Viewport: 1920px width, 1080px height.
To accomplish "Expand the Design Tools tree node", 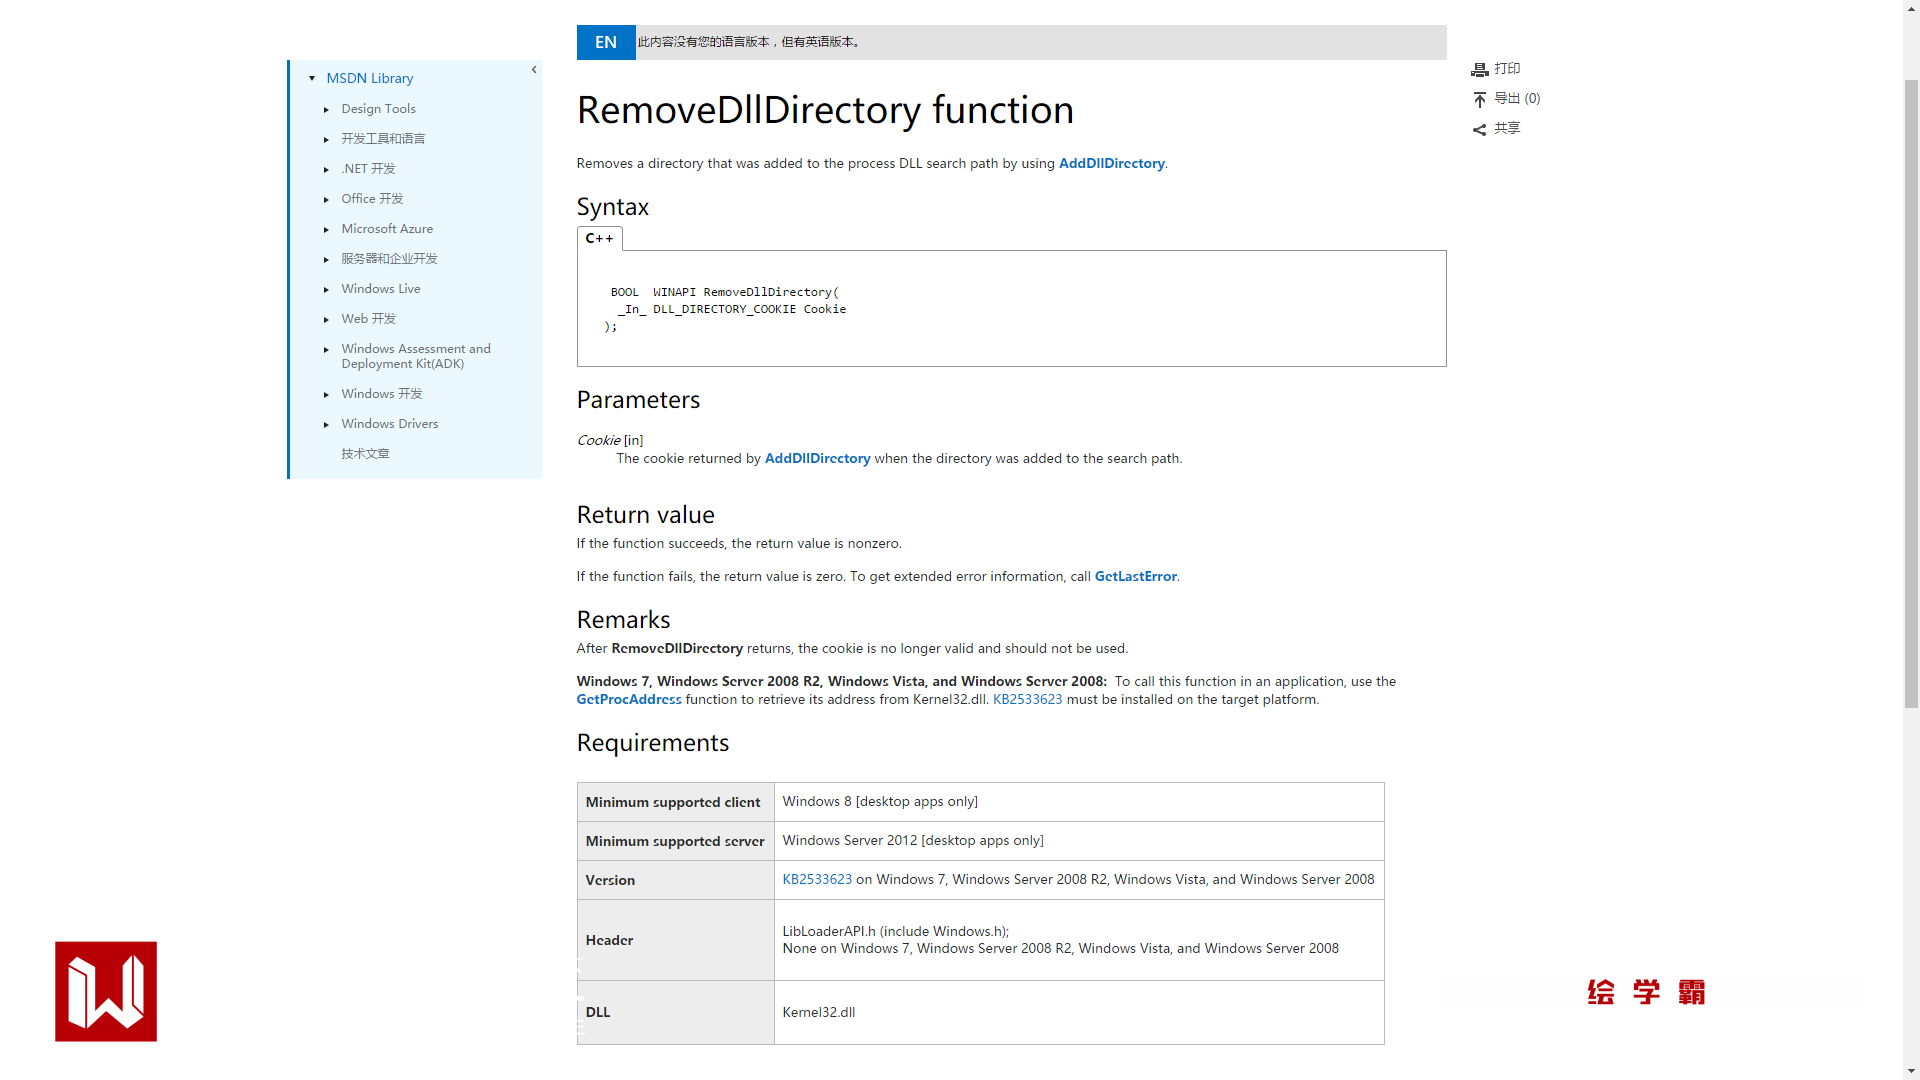I will pos(326,109).
